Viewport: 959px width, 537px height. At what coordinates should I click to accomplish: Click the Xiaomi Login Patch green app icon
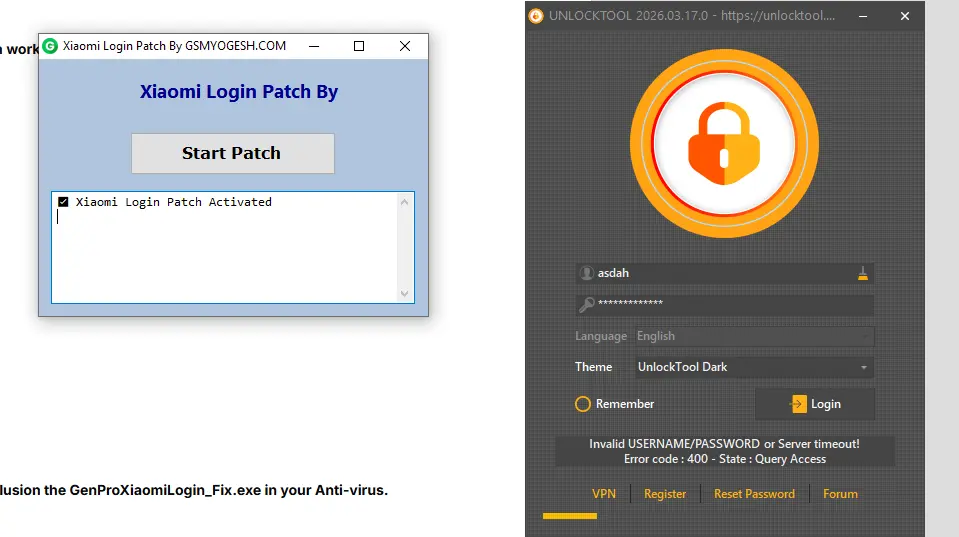click(50, 46)
